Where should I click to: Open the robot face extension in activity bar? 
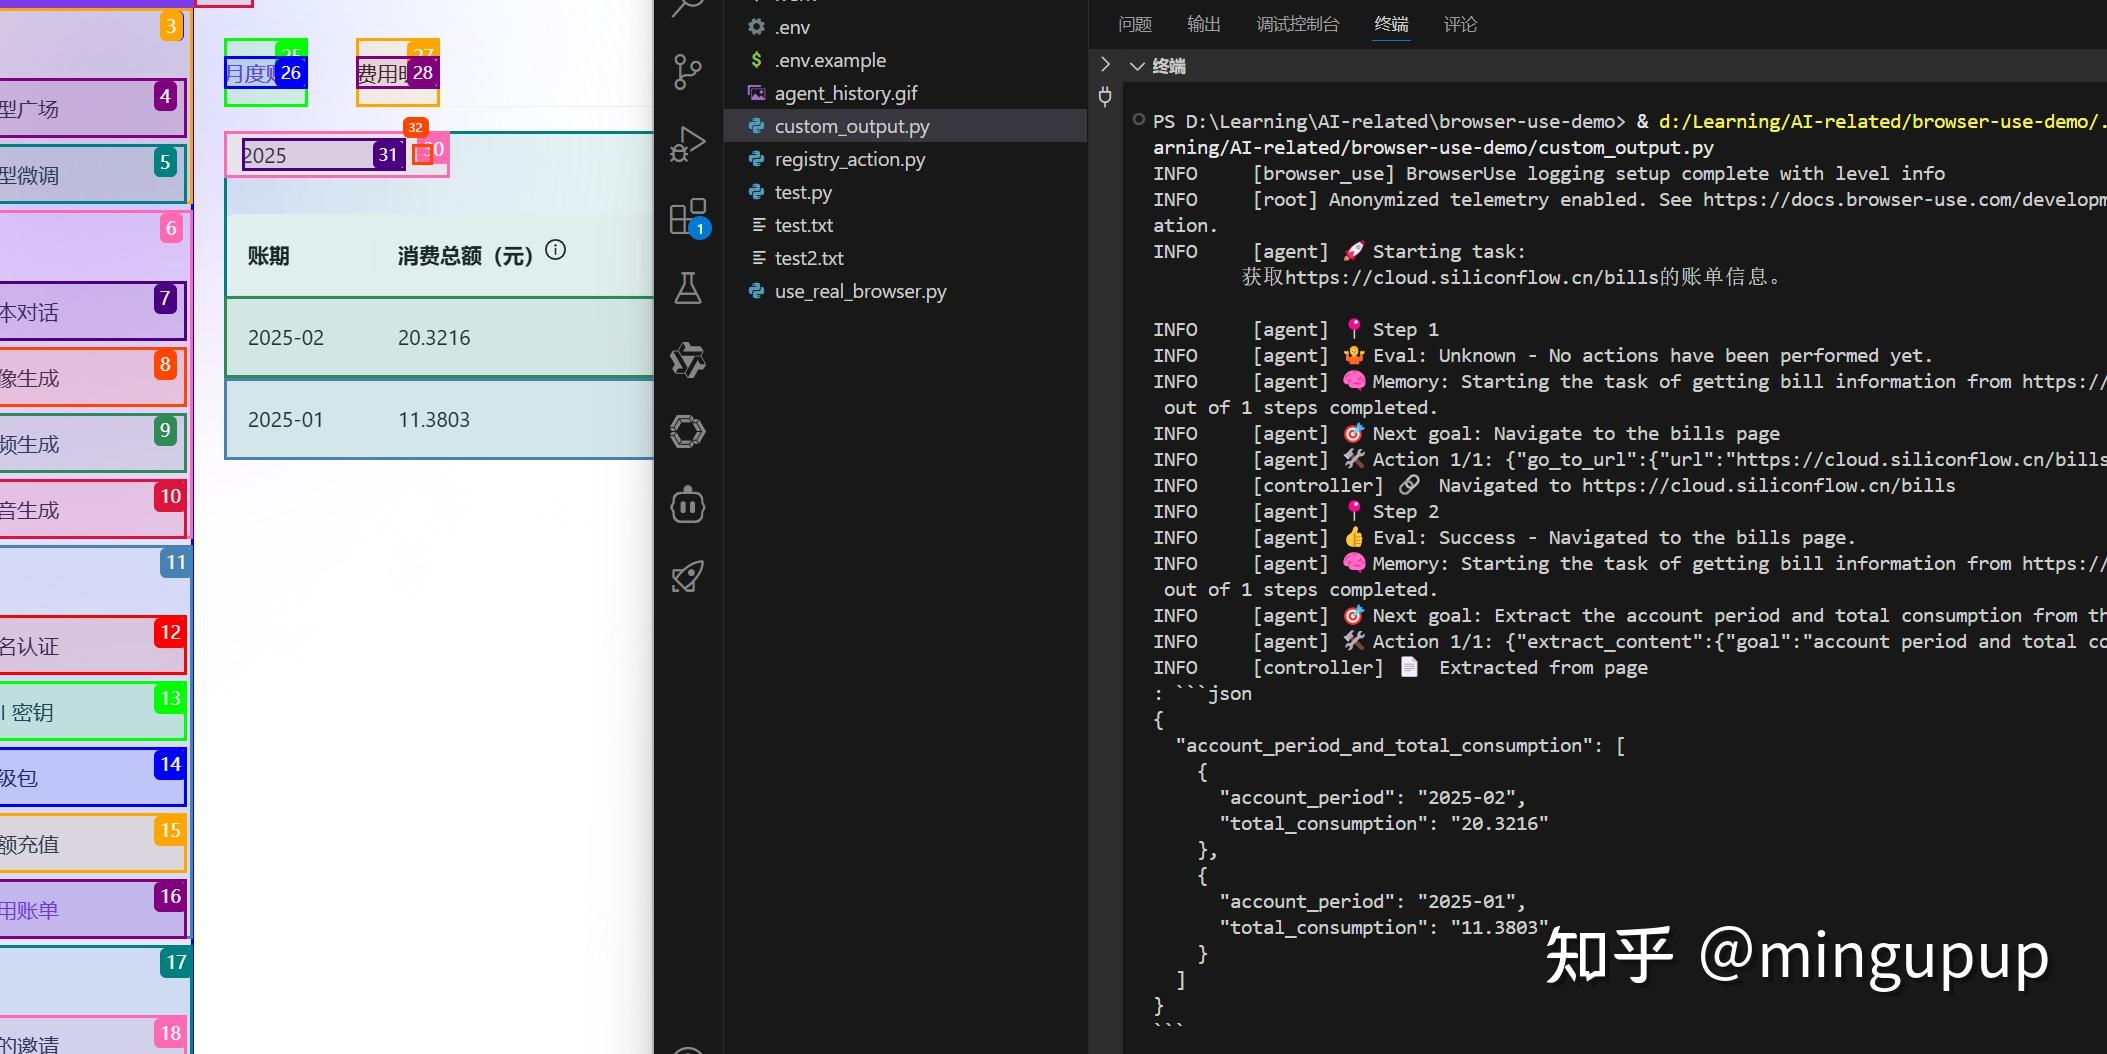(x=688, y=504)
